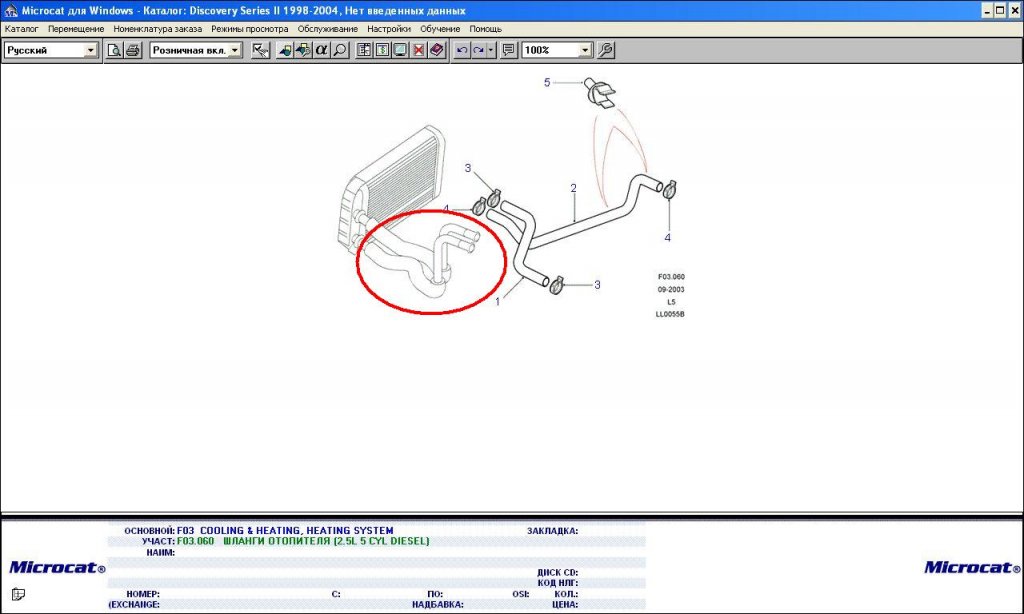Click the 'F03 COOLING & HEATING, HEATING SYSTEM' text

[x=285, y=530]
